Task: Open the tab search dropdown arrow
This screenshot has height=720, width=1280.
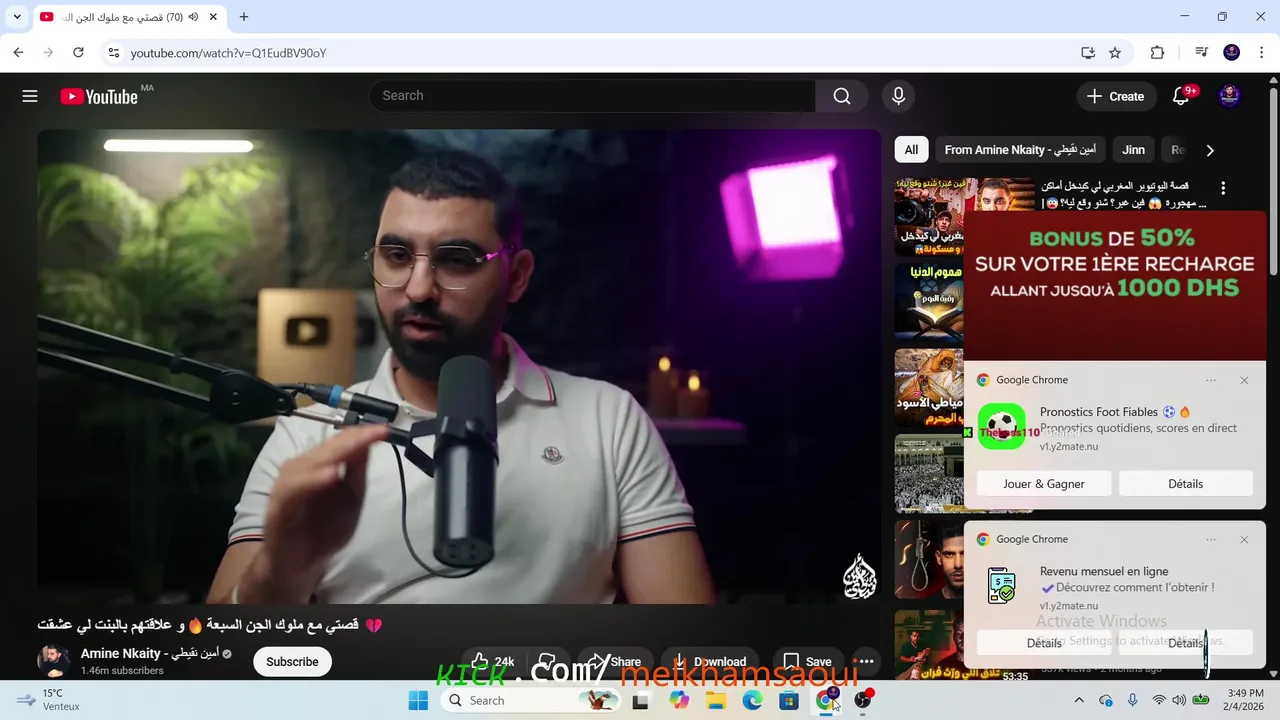Action: coord(16,17)
